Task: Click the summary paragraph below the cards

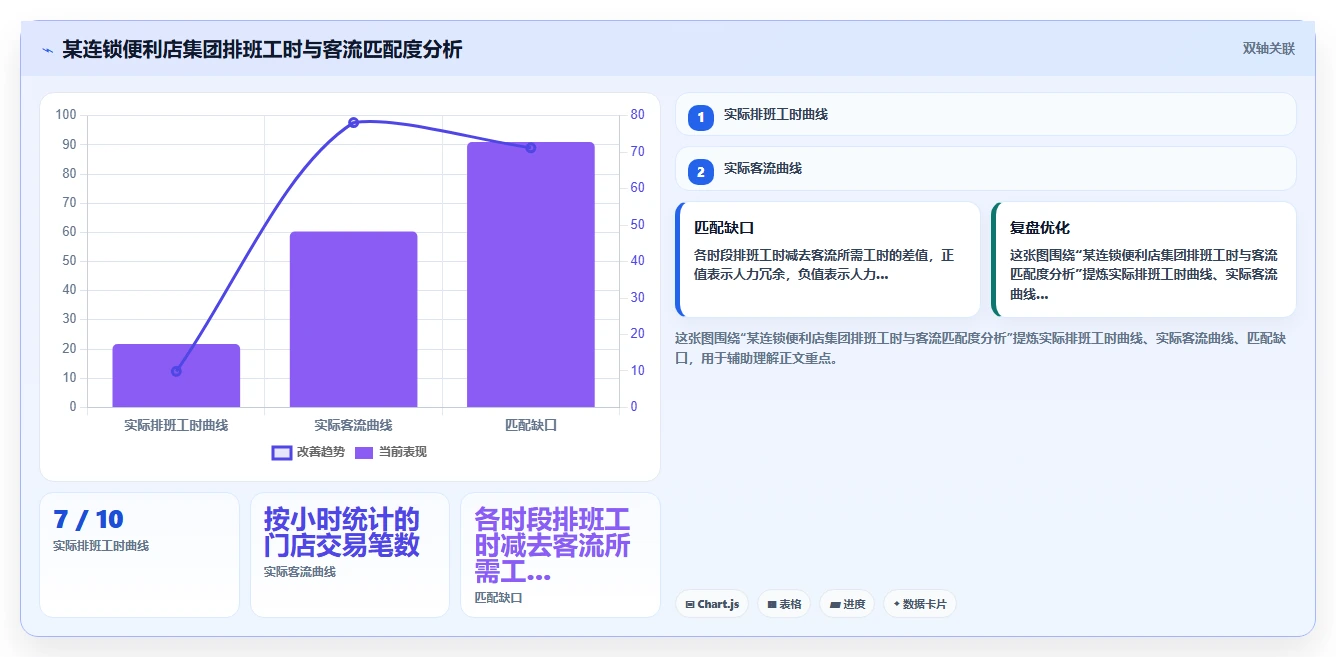Action: pos(980,348)
